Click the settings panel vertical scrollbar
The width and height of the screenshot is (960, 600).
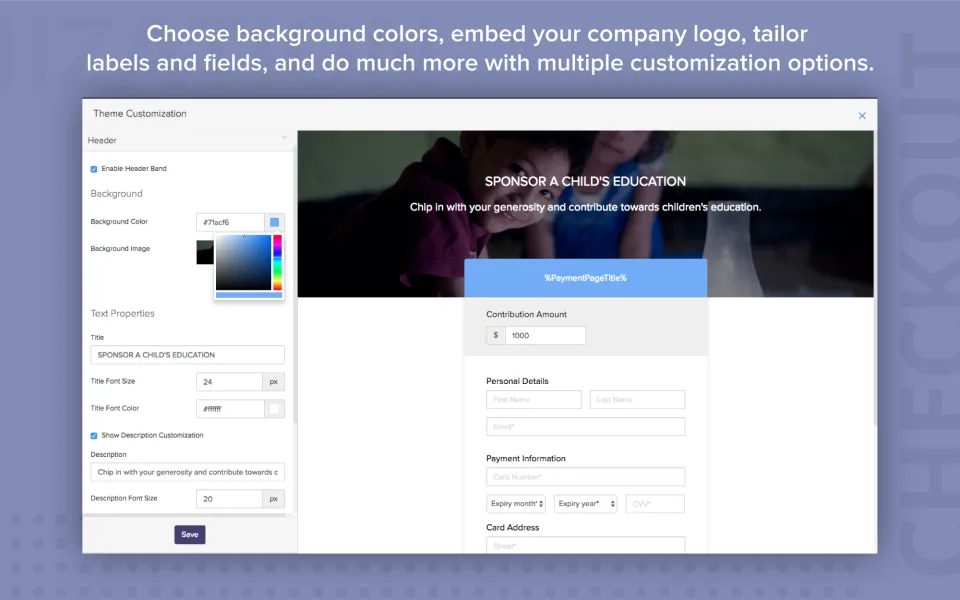[294, 285]
